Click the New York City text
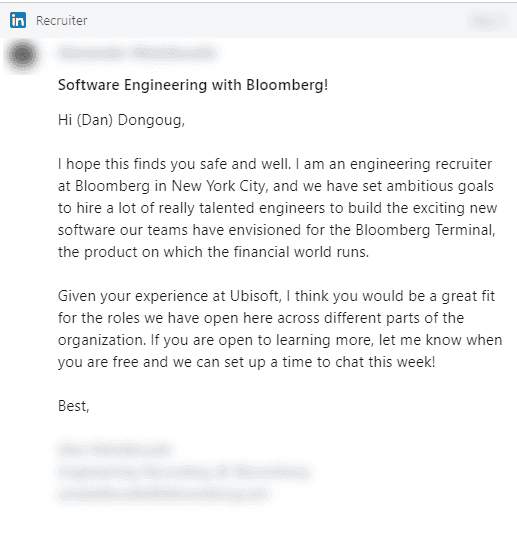This screenshot has height=535, width=517. 218,186
